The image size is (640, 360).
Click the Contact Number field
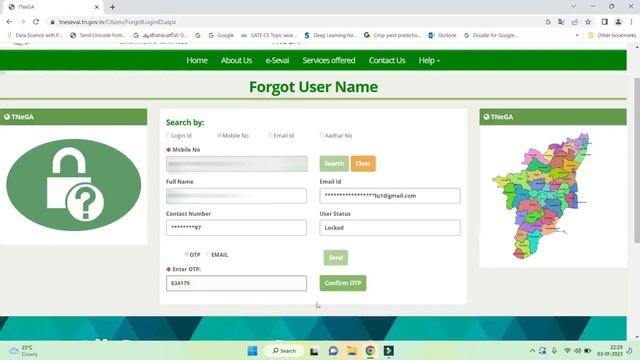(236, 228)
